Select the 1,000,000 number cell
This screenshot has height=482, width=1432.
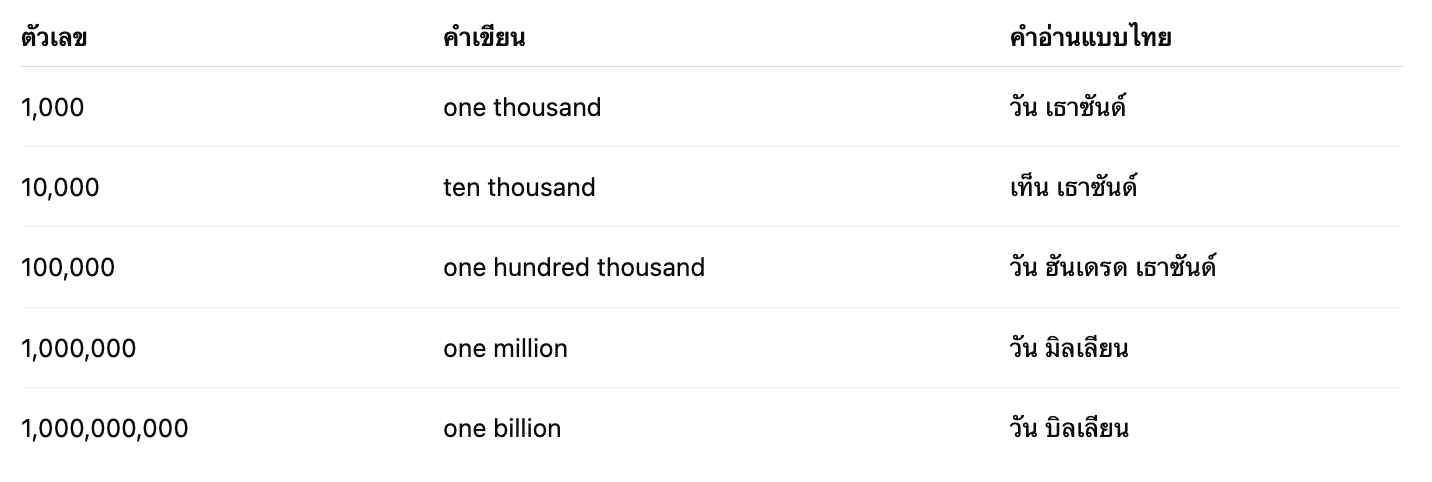pyautogui.click(x=78, y=348)
